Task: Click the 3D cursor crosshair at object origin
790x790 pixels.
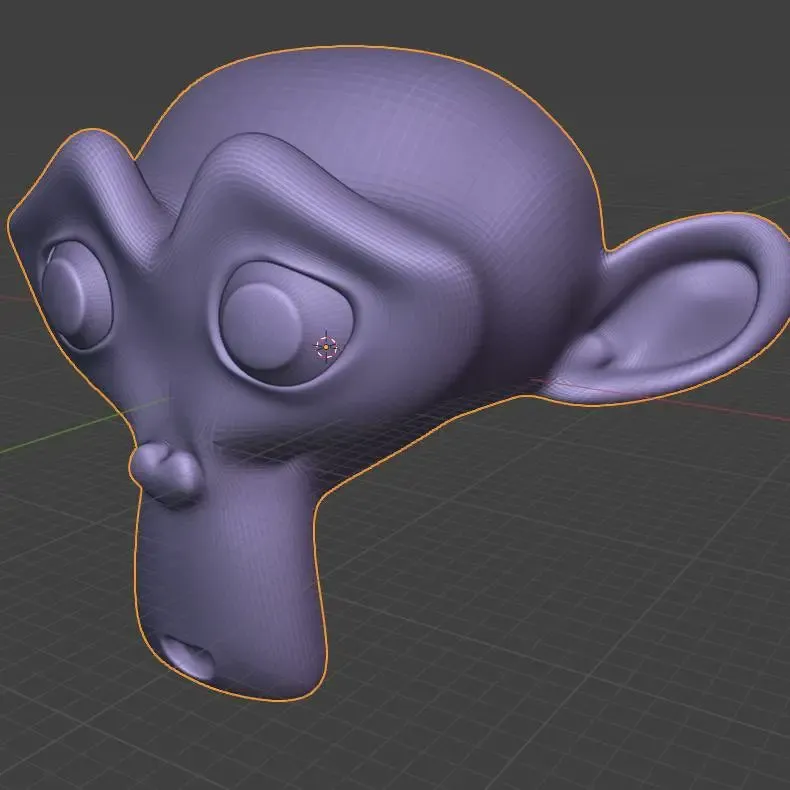Action: coord(326,347)
